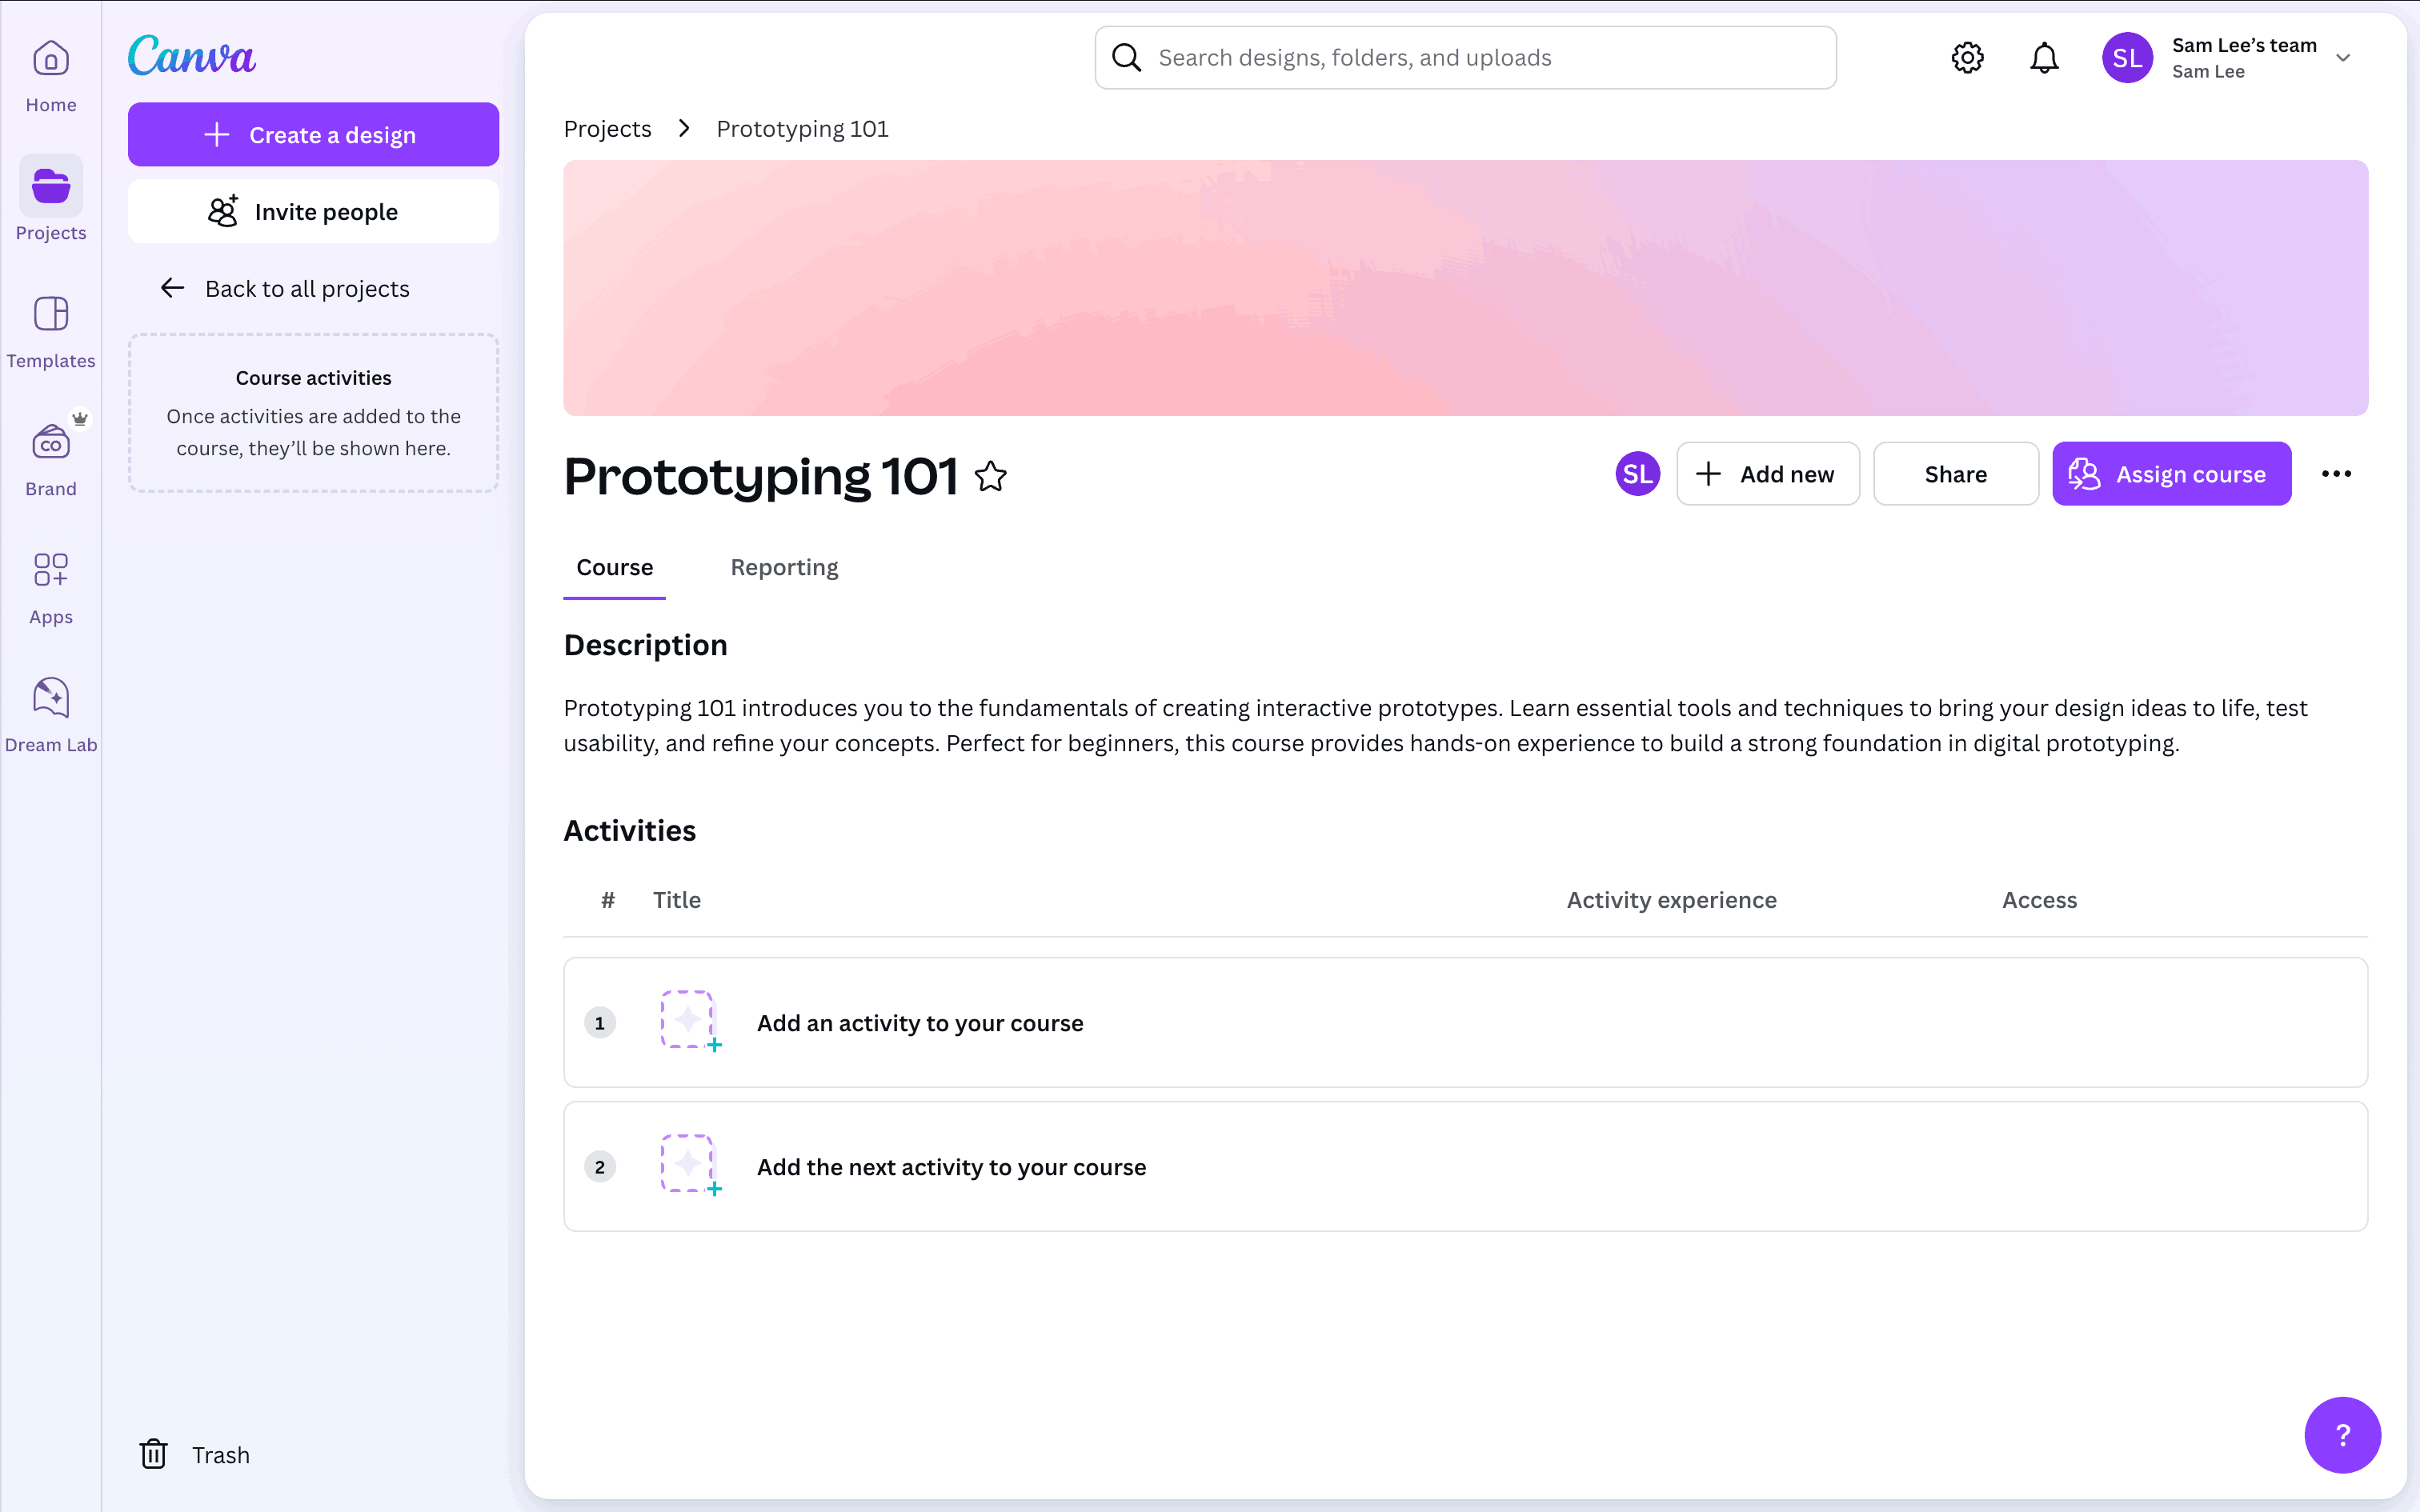This screenshot has height=1512, width=2420.
Task: Switch to the Reporting tab
Action: tap(784, 567)
